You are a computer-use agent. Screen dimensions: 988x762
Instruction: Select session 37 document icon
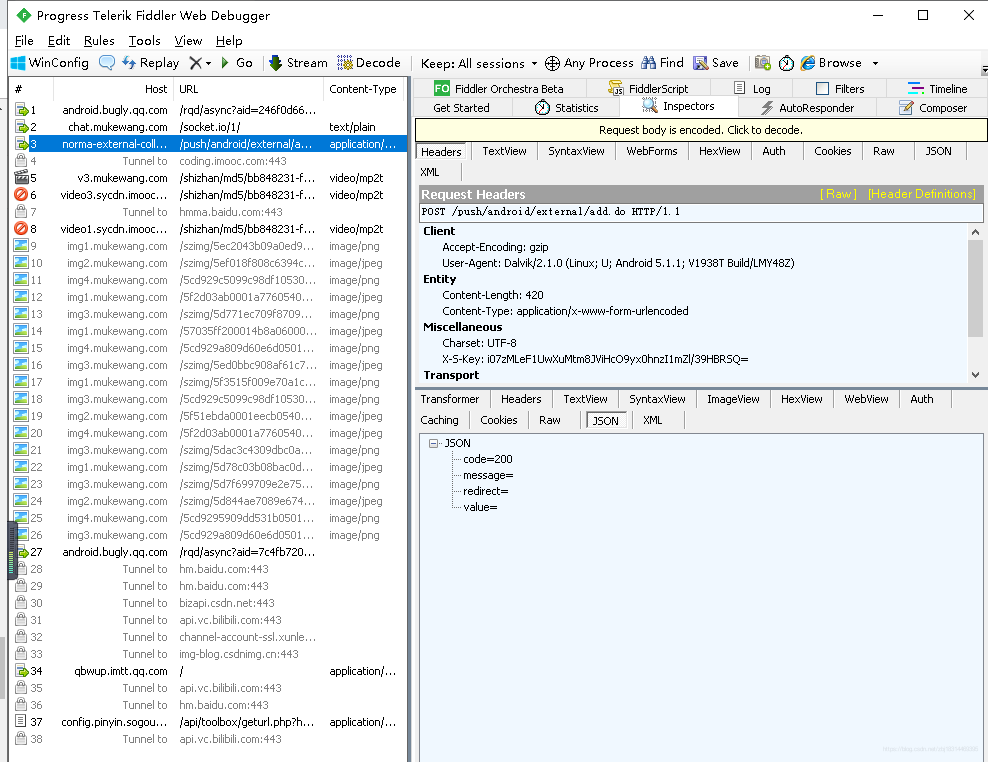click(x=21, y=722)
